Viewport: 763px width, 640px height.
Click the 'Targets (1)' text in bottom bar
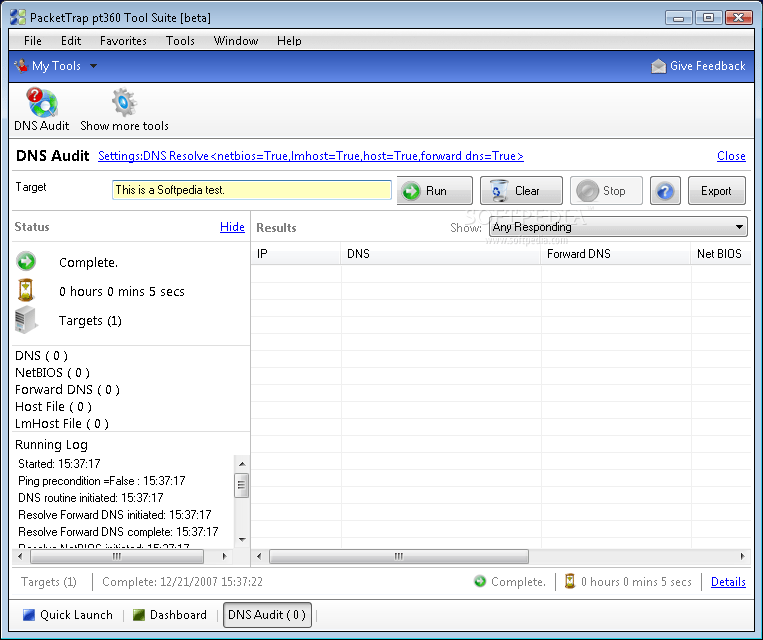49,582
